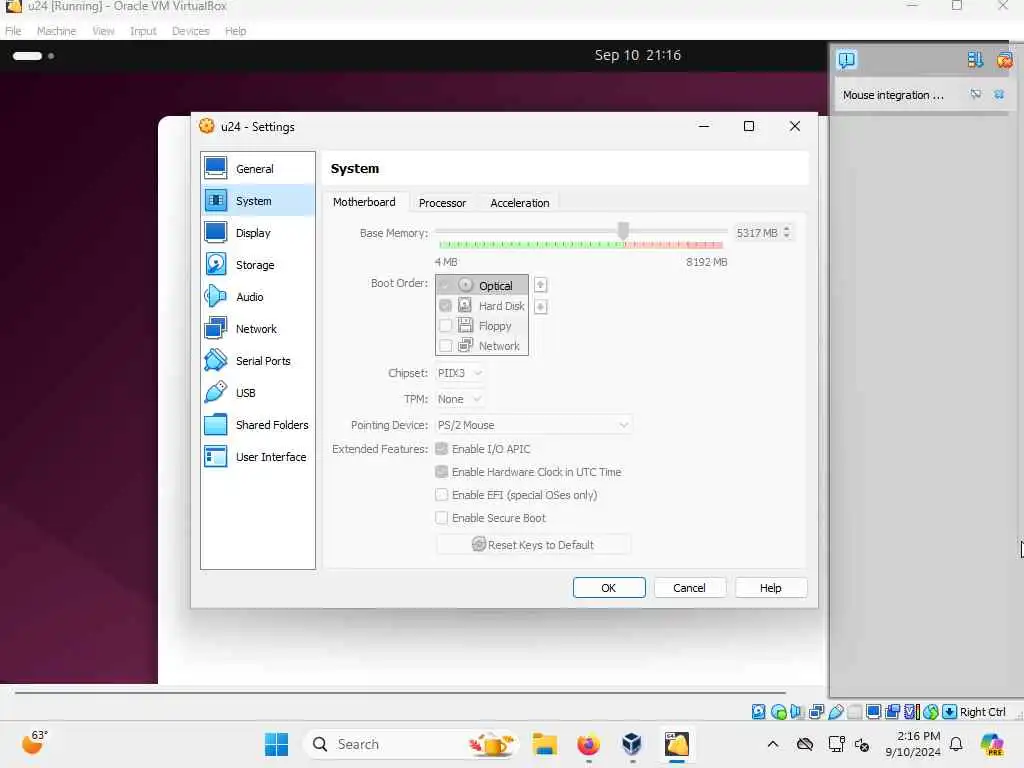Show hidden system tray icons chevron
Image resolution: width=1024 pixels, height=768 pixels.
(x=773, y=744)
